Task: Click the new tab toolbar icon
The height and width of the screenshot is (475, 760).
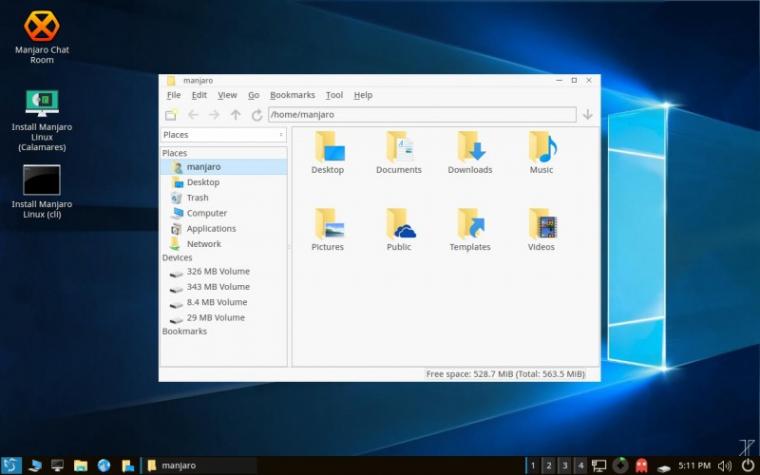Action: pos(171,115)
